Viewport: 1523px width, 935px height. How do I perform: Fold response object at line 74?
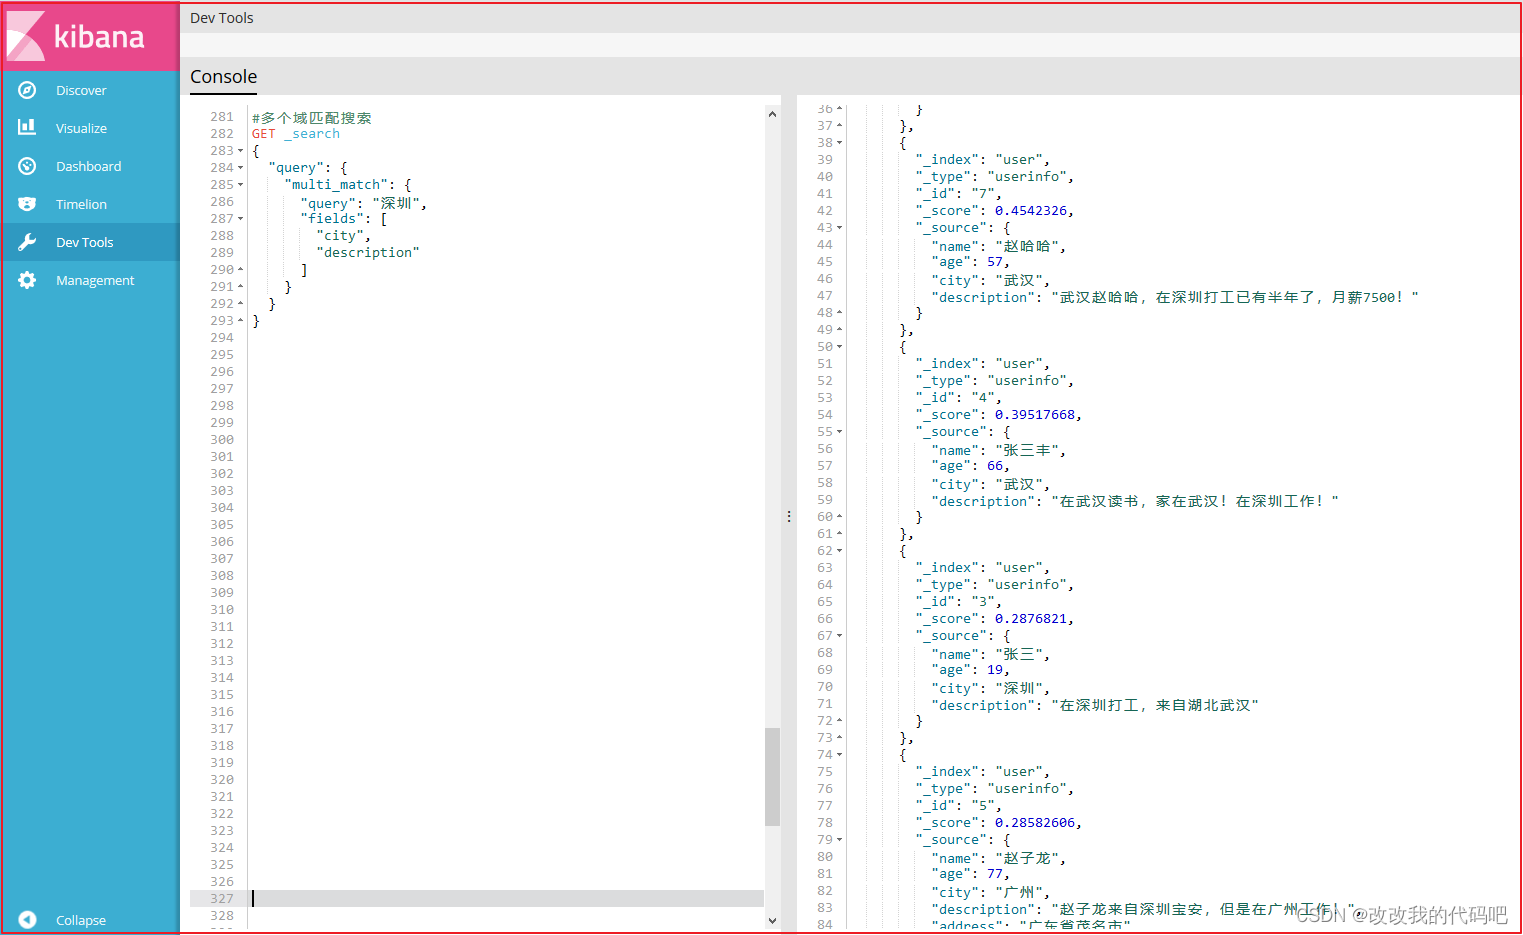click(839, 755)
